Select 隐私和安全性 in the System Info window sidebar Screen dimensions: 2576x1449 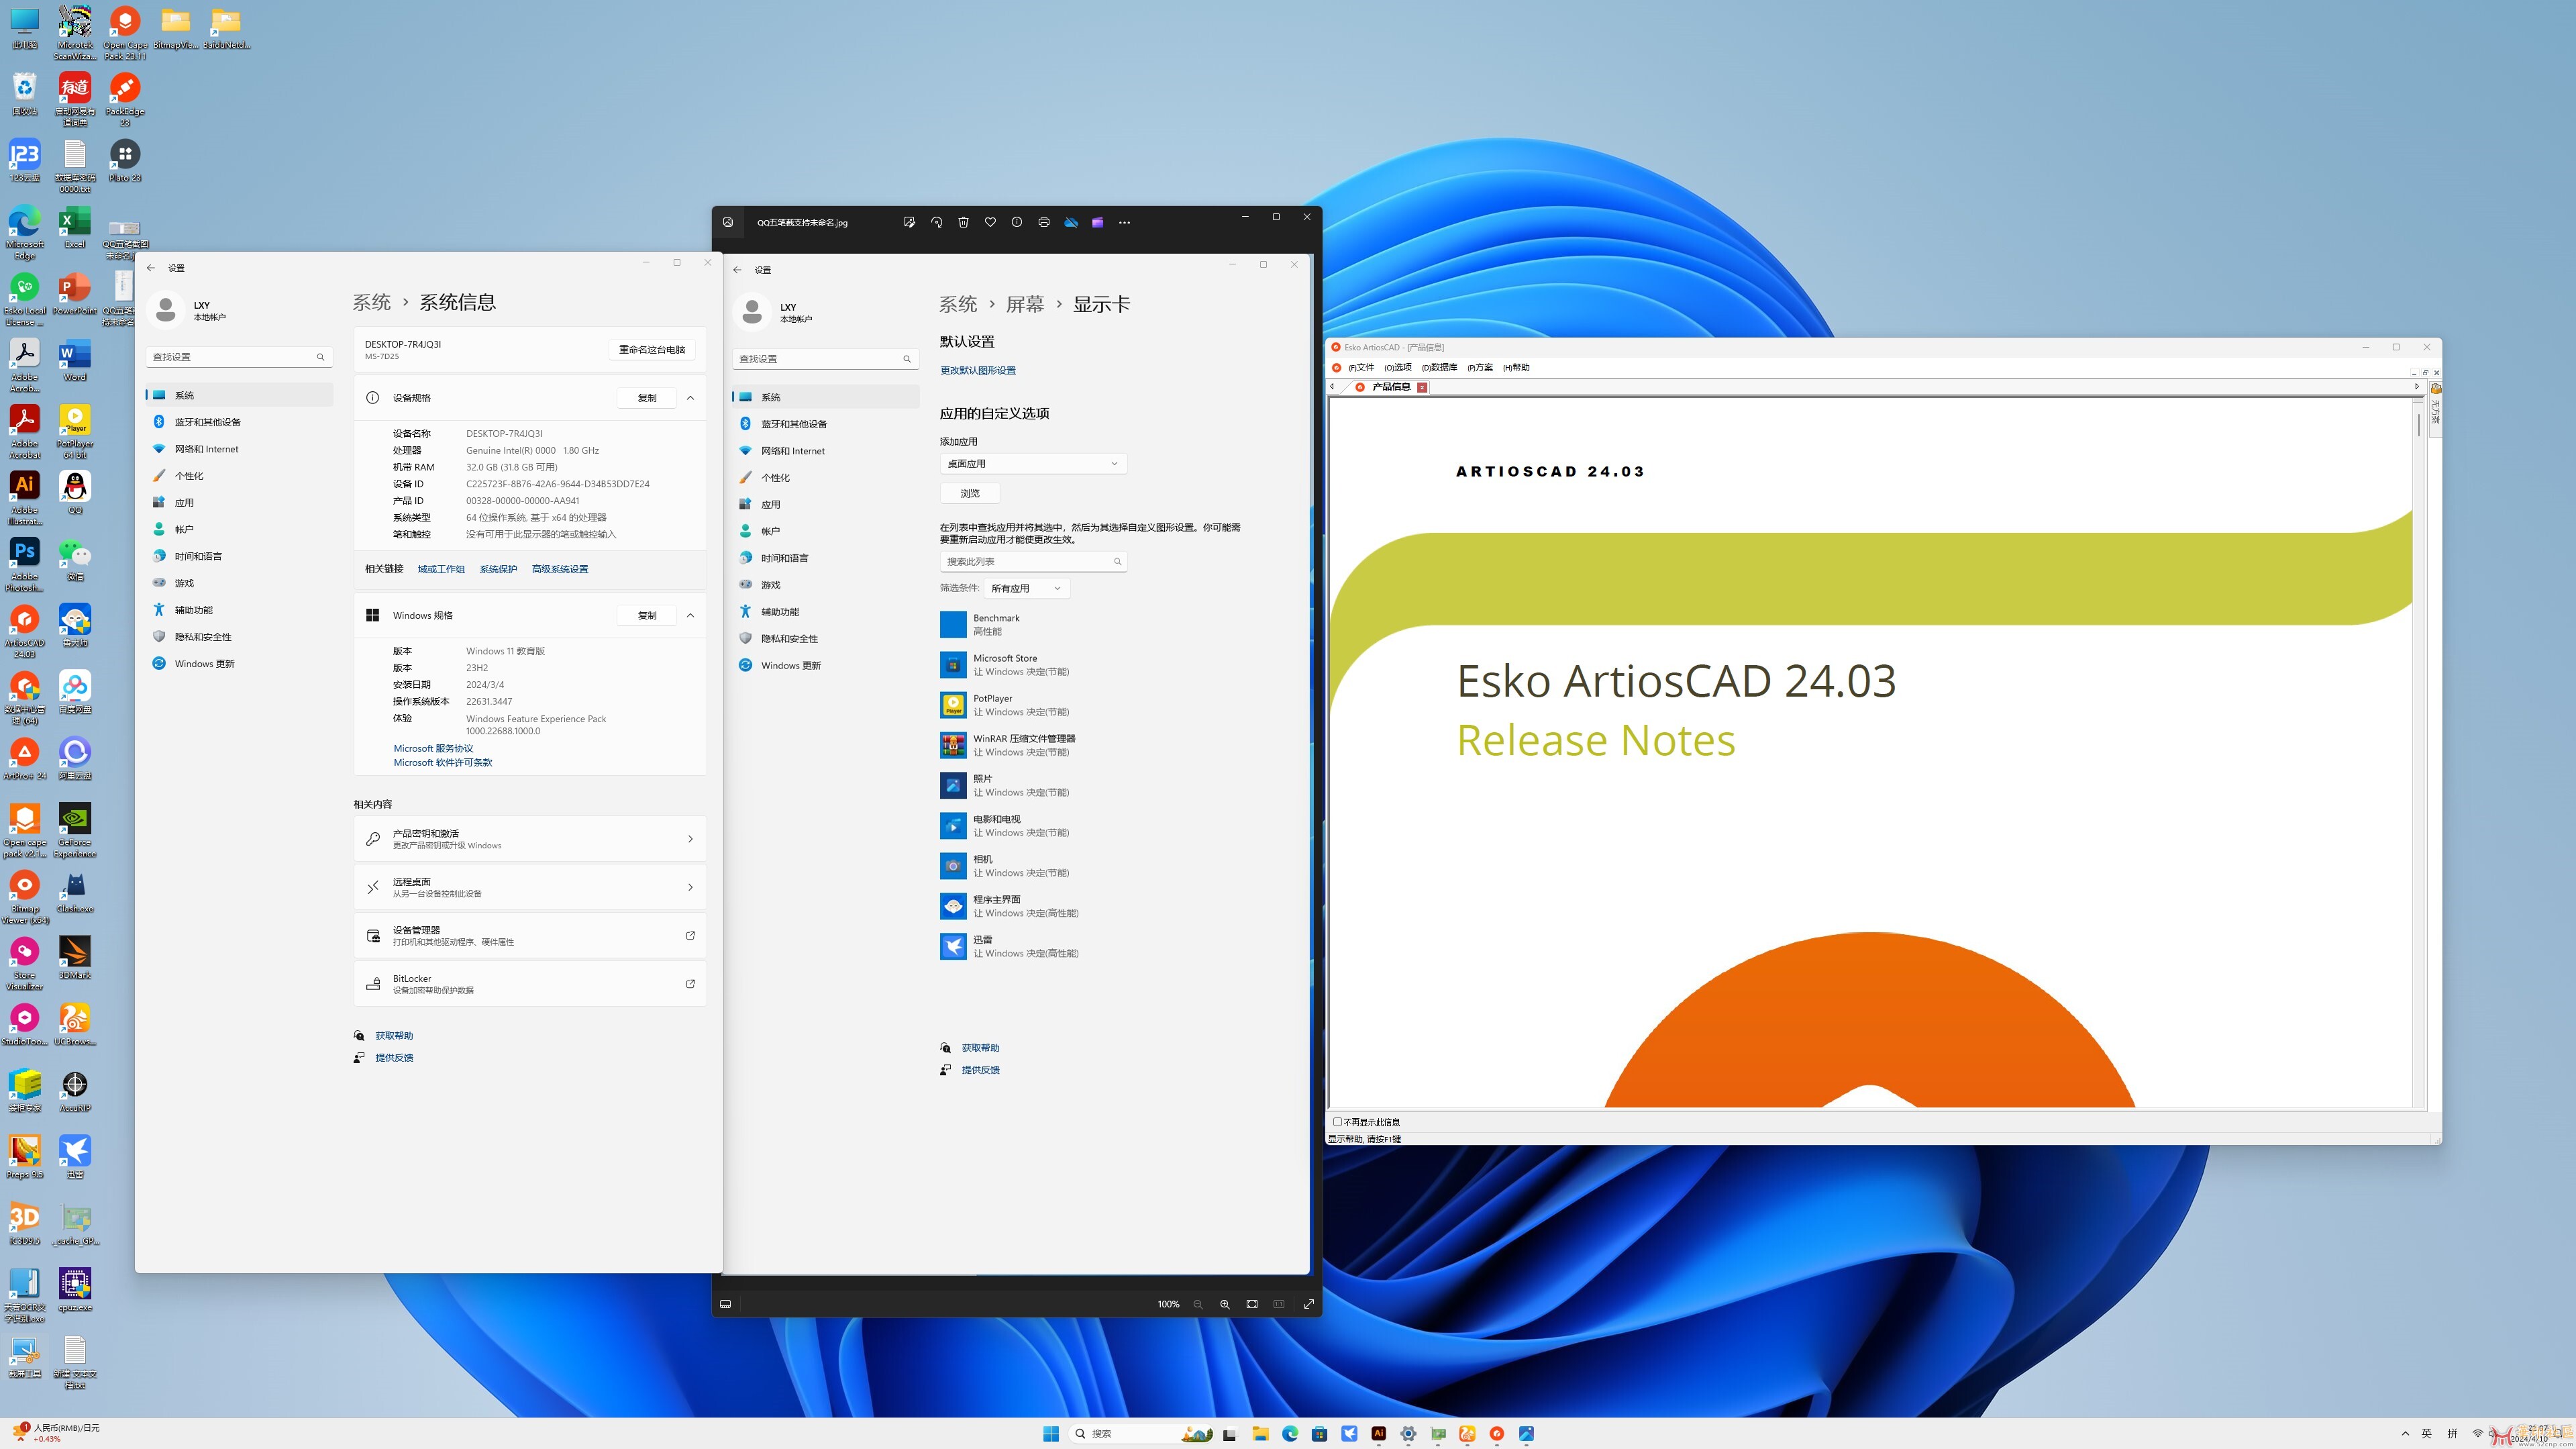(240, 637)
